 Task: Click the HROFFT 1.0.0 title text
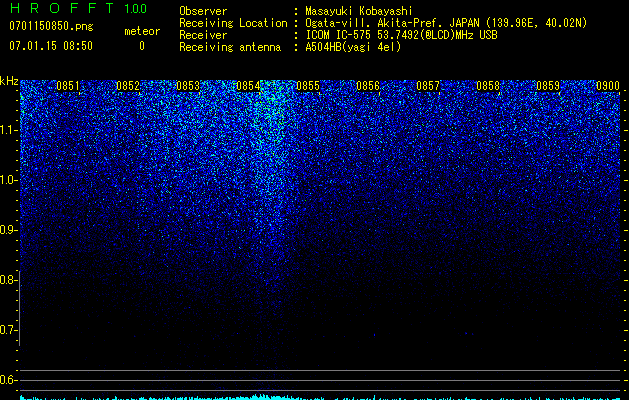coord(78,8)
